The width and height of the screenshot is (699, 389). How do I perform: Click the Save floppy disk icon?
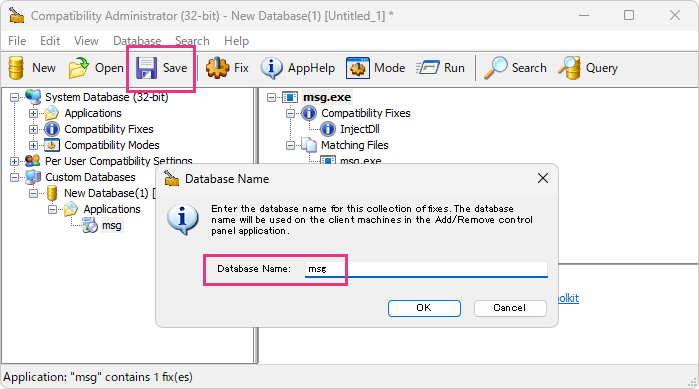click(146, 68)
